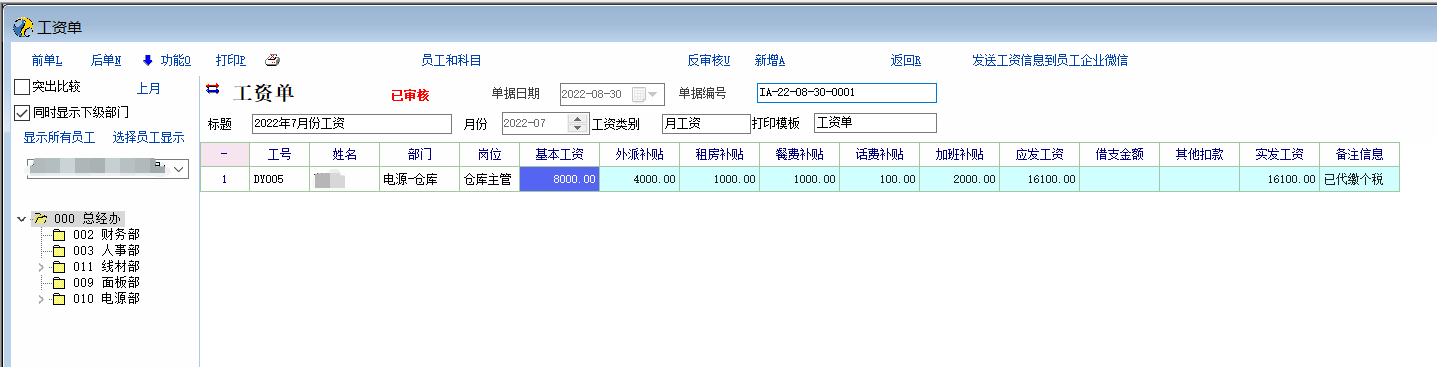Click the minus header cell in table

(224, 155)
